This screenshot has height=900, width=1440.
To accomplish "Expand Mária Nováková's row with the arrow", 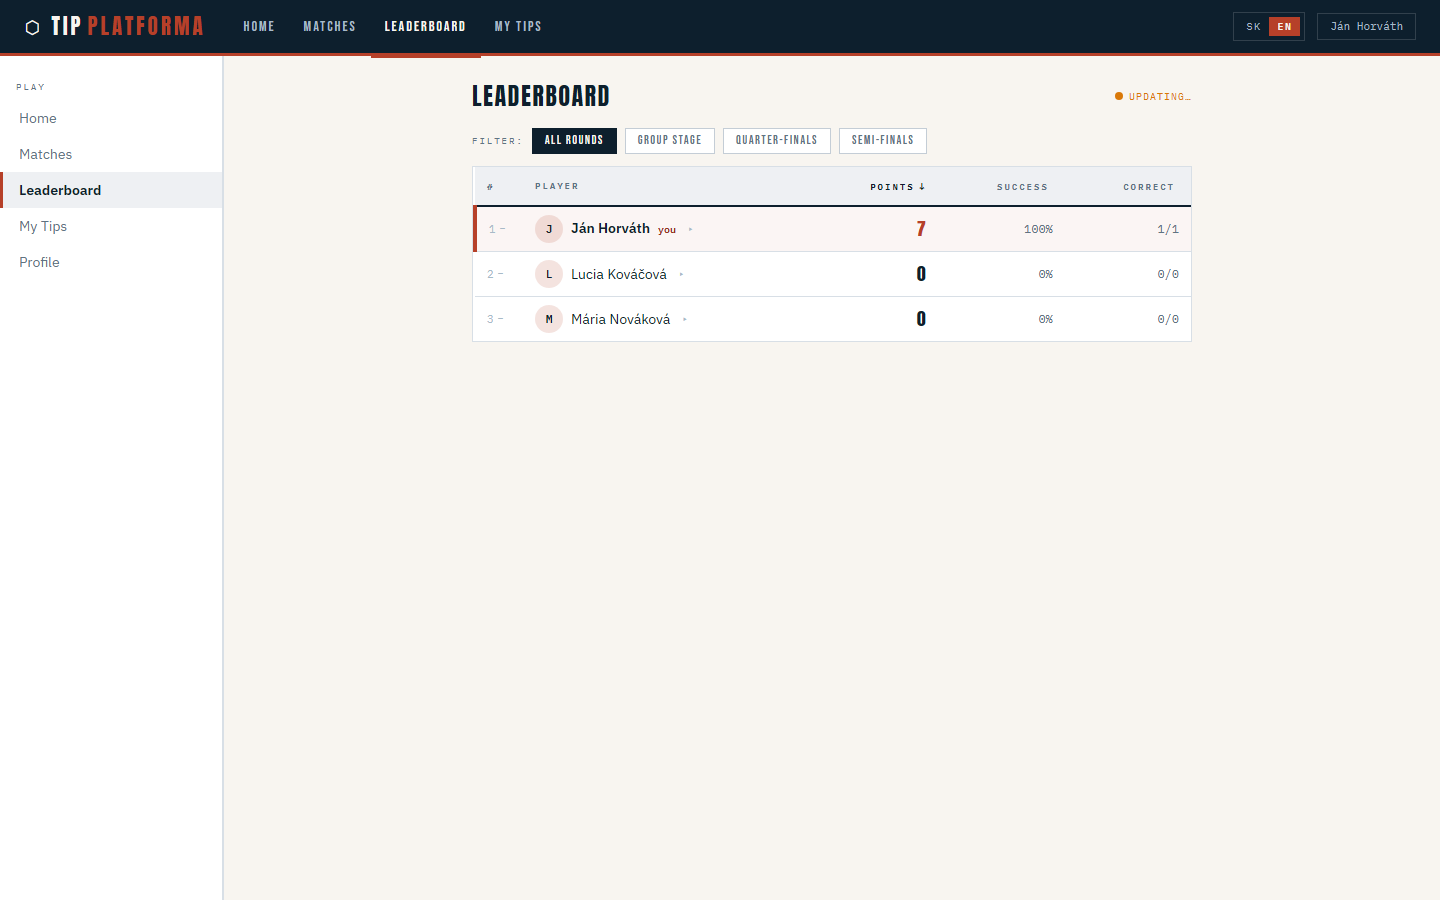I will tap(685, 320).
